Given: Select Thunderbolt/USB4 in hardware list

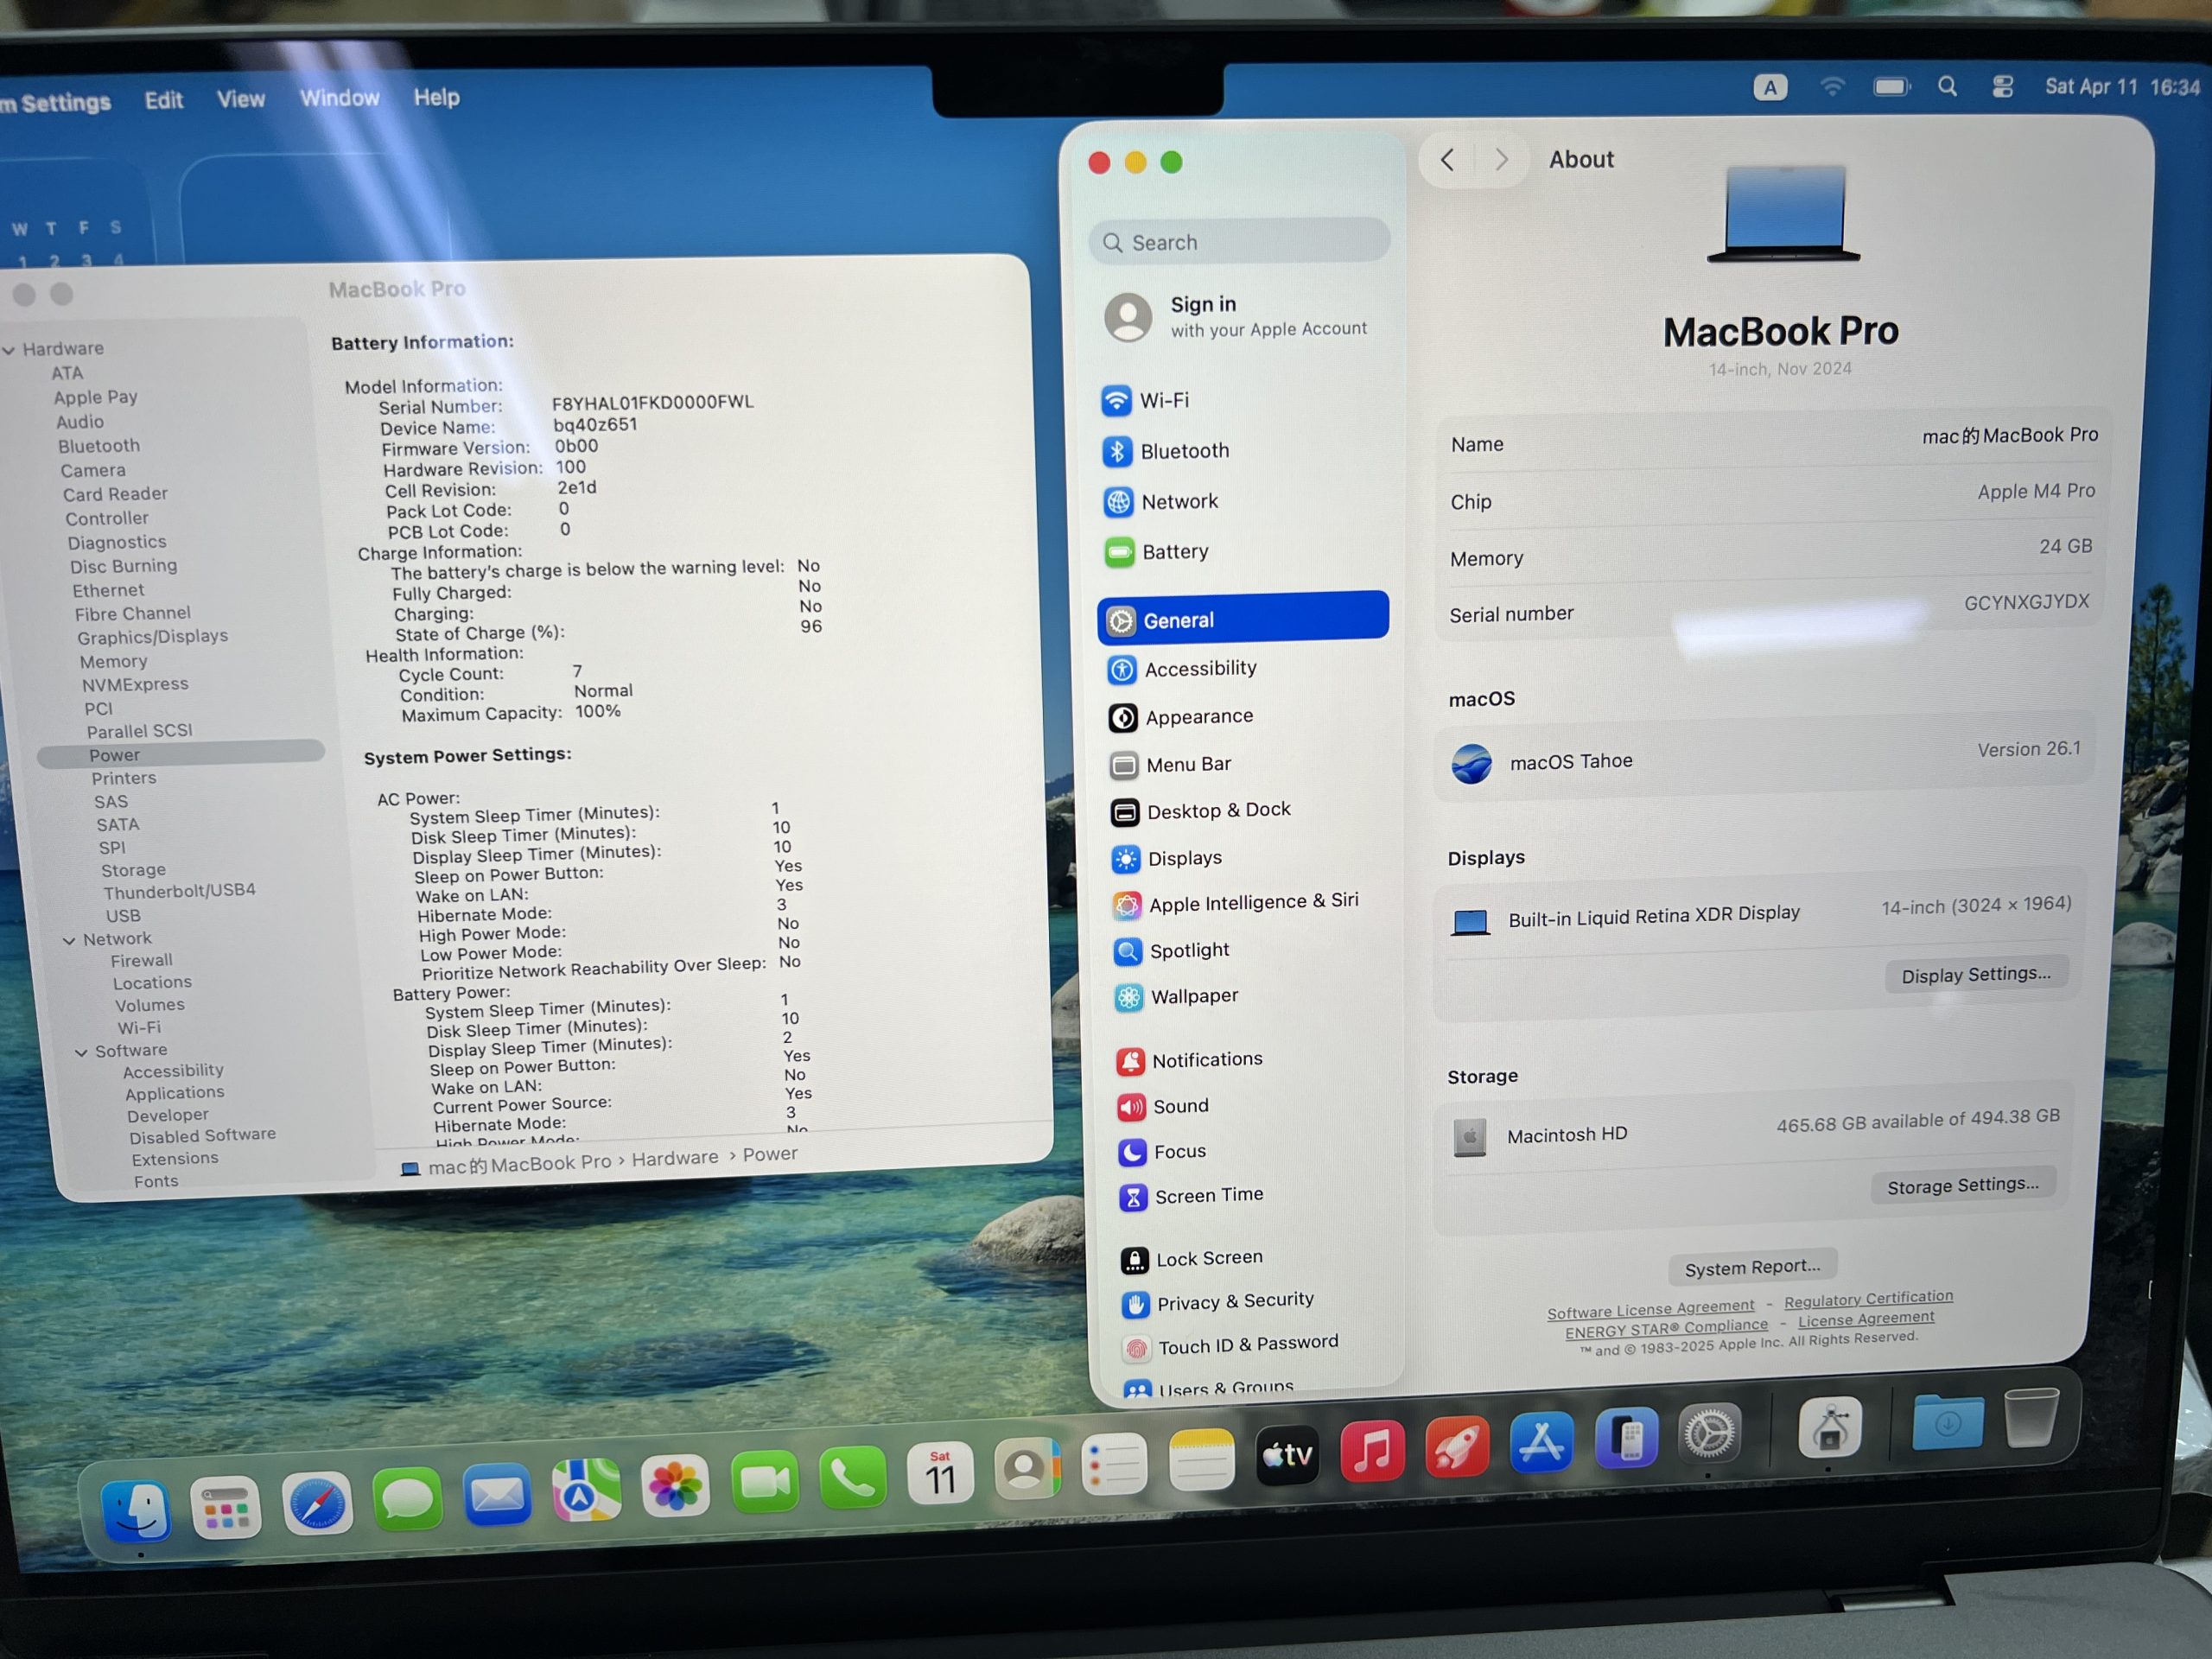Looking at the screenshot, I should [179, 890].
